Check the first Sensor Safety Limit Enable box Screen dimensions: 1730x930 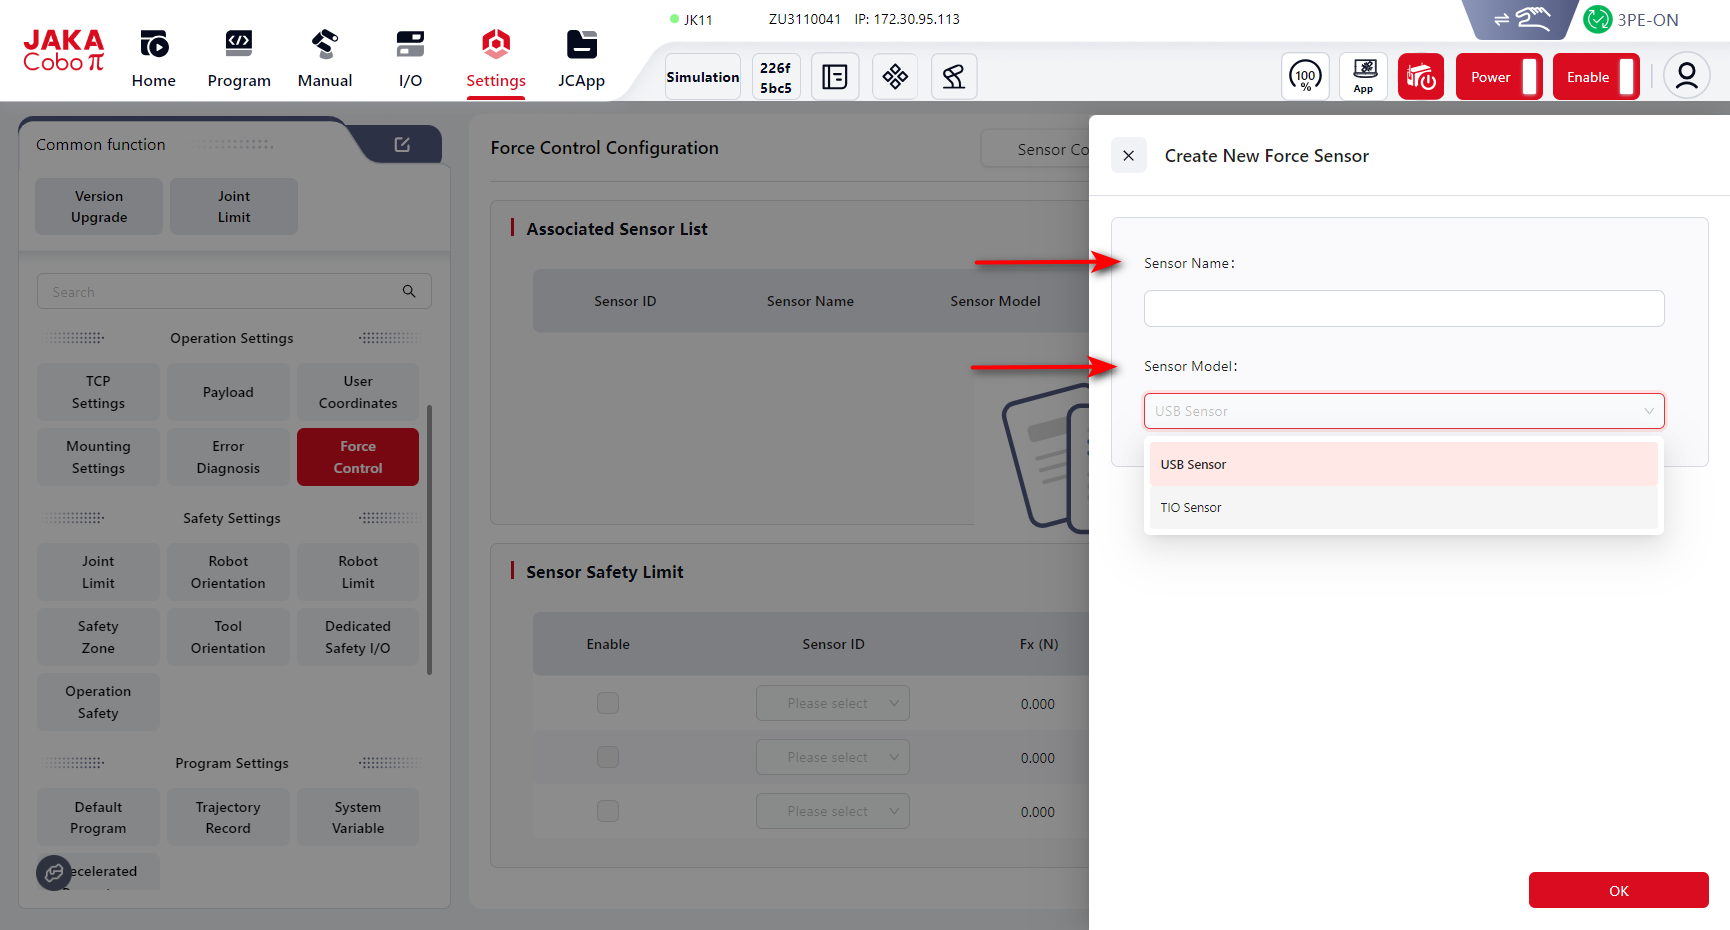coord(608,703)
